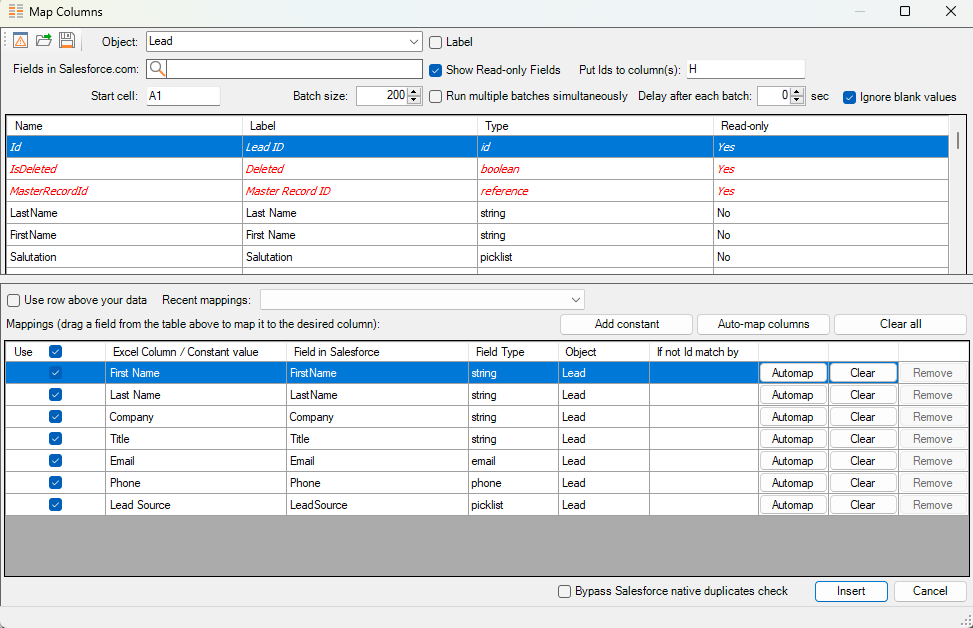Click the save mapping floppy disk icon
The width and height of the screenshot is (973, 628).
(67, 41)
